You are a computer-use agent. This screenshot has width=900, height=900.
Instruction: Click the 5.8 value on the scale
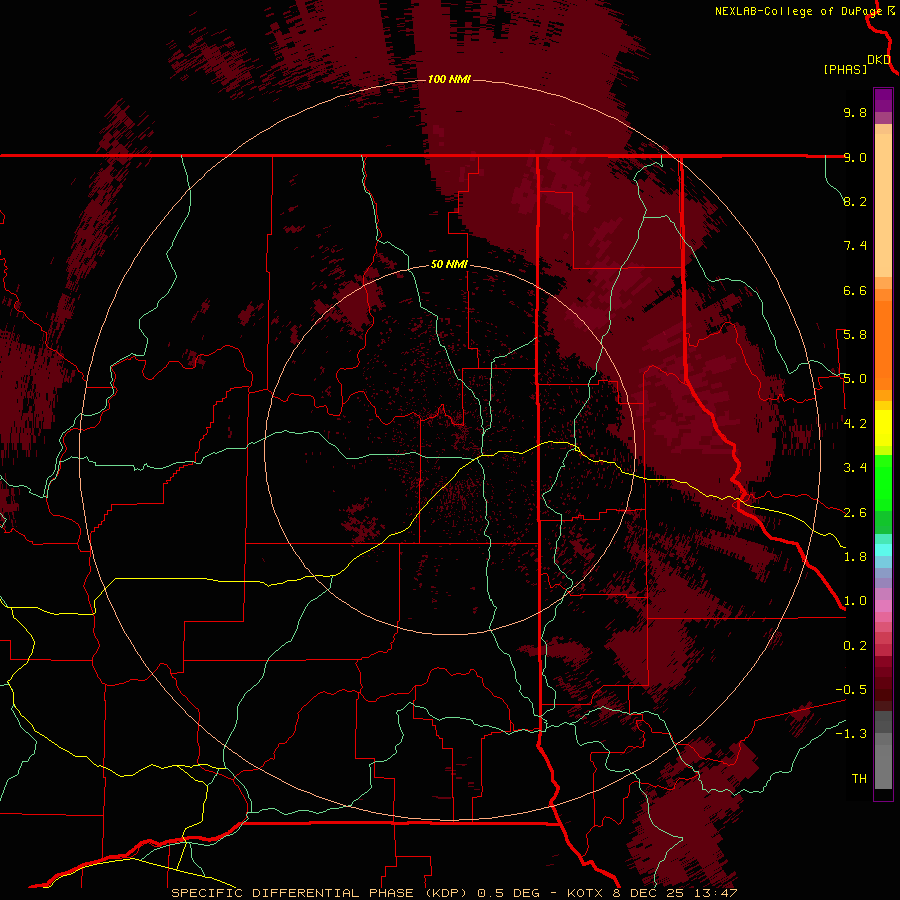855,335
